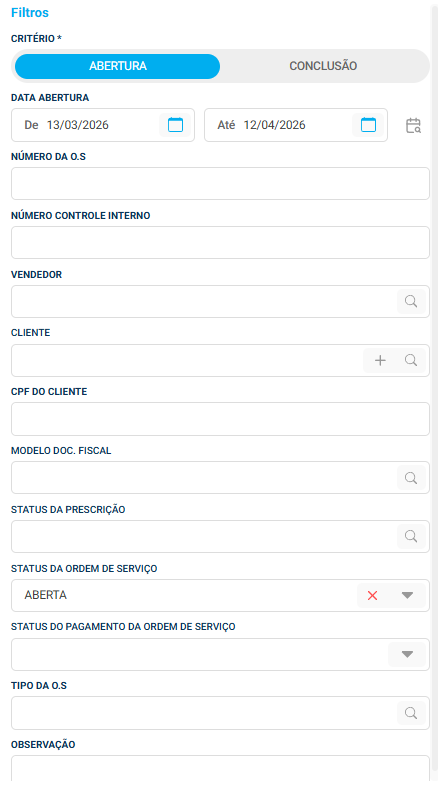Screen dimensions: 438x795
Task: Click the Número da O.S field
Action: coord(220,184)
